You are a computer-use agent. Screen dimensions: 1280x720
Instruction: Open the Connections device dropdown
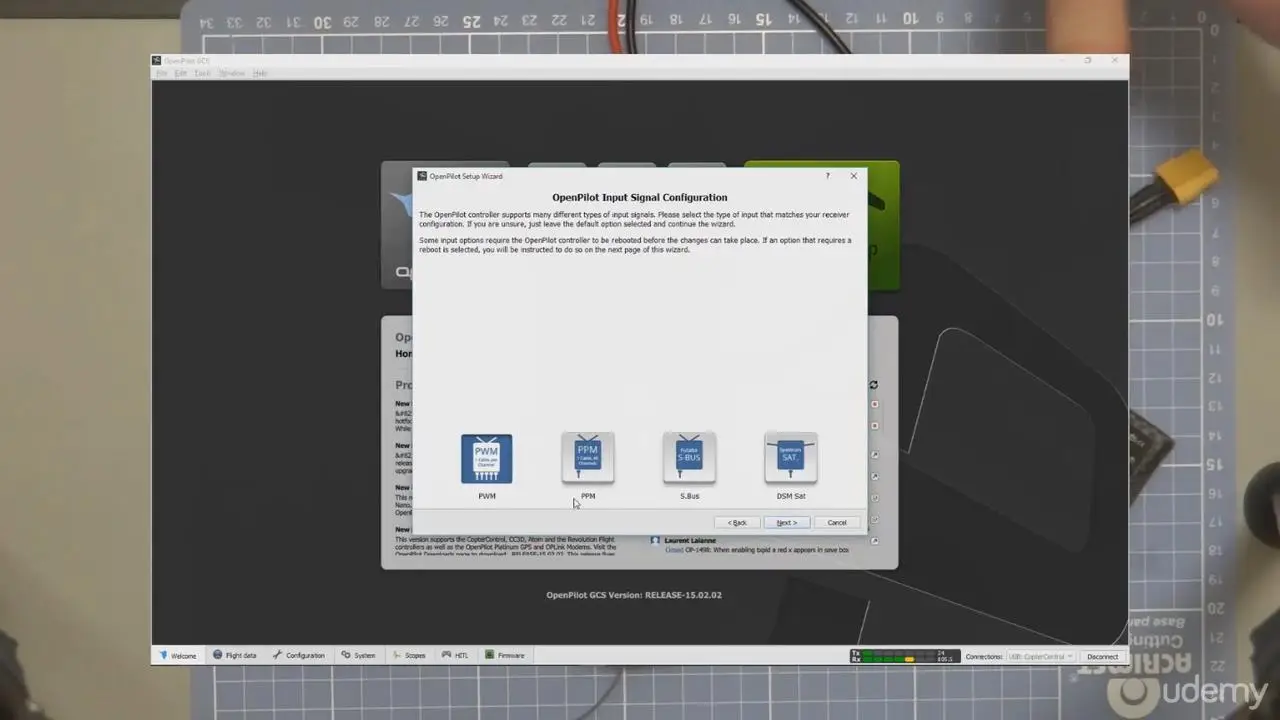pos(1041,656)
